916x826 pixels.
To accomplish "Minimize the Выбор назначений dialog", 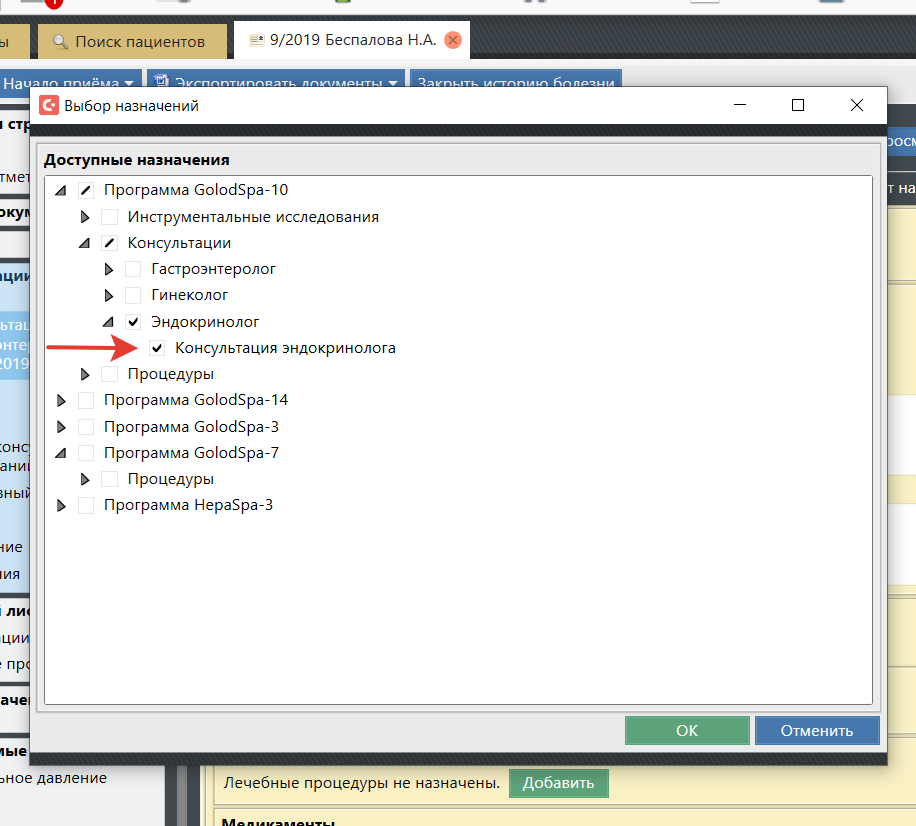I will pos(740,105).
